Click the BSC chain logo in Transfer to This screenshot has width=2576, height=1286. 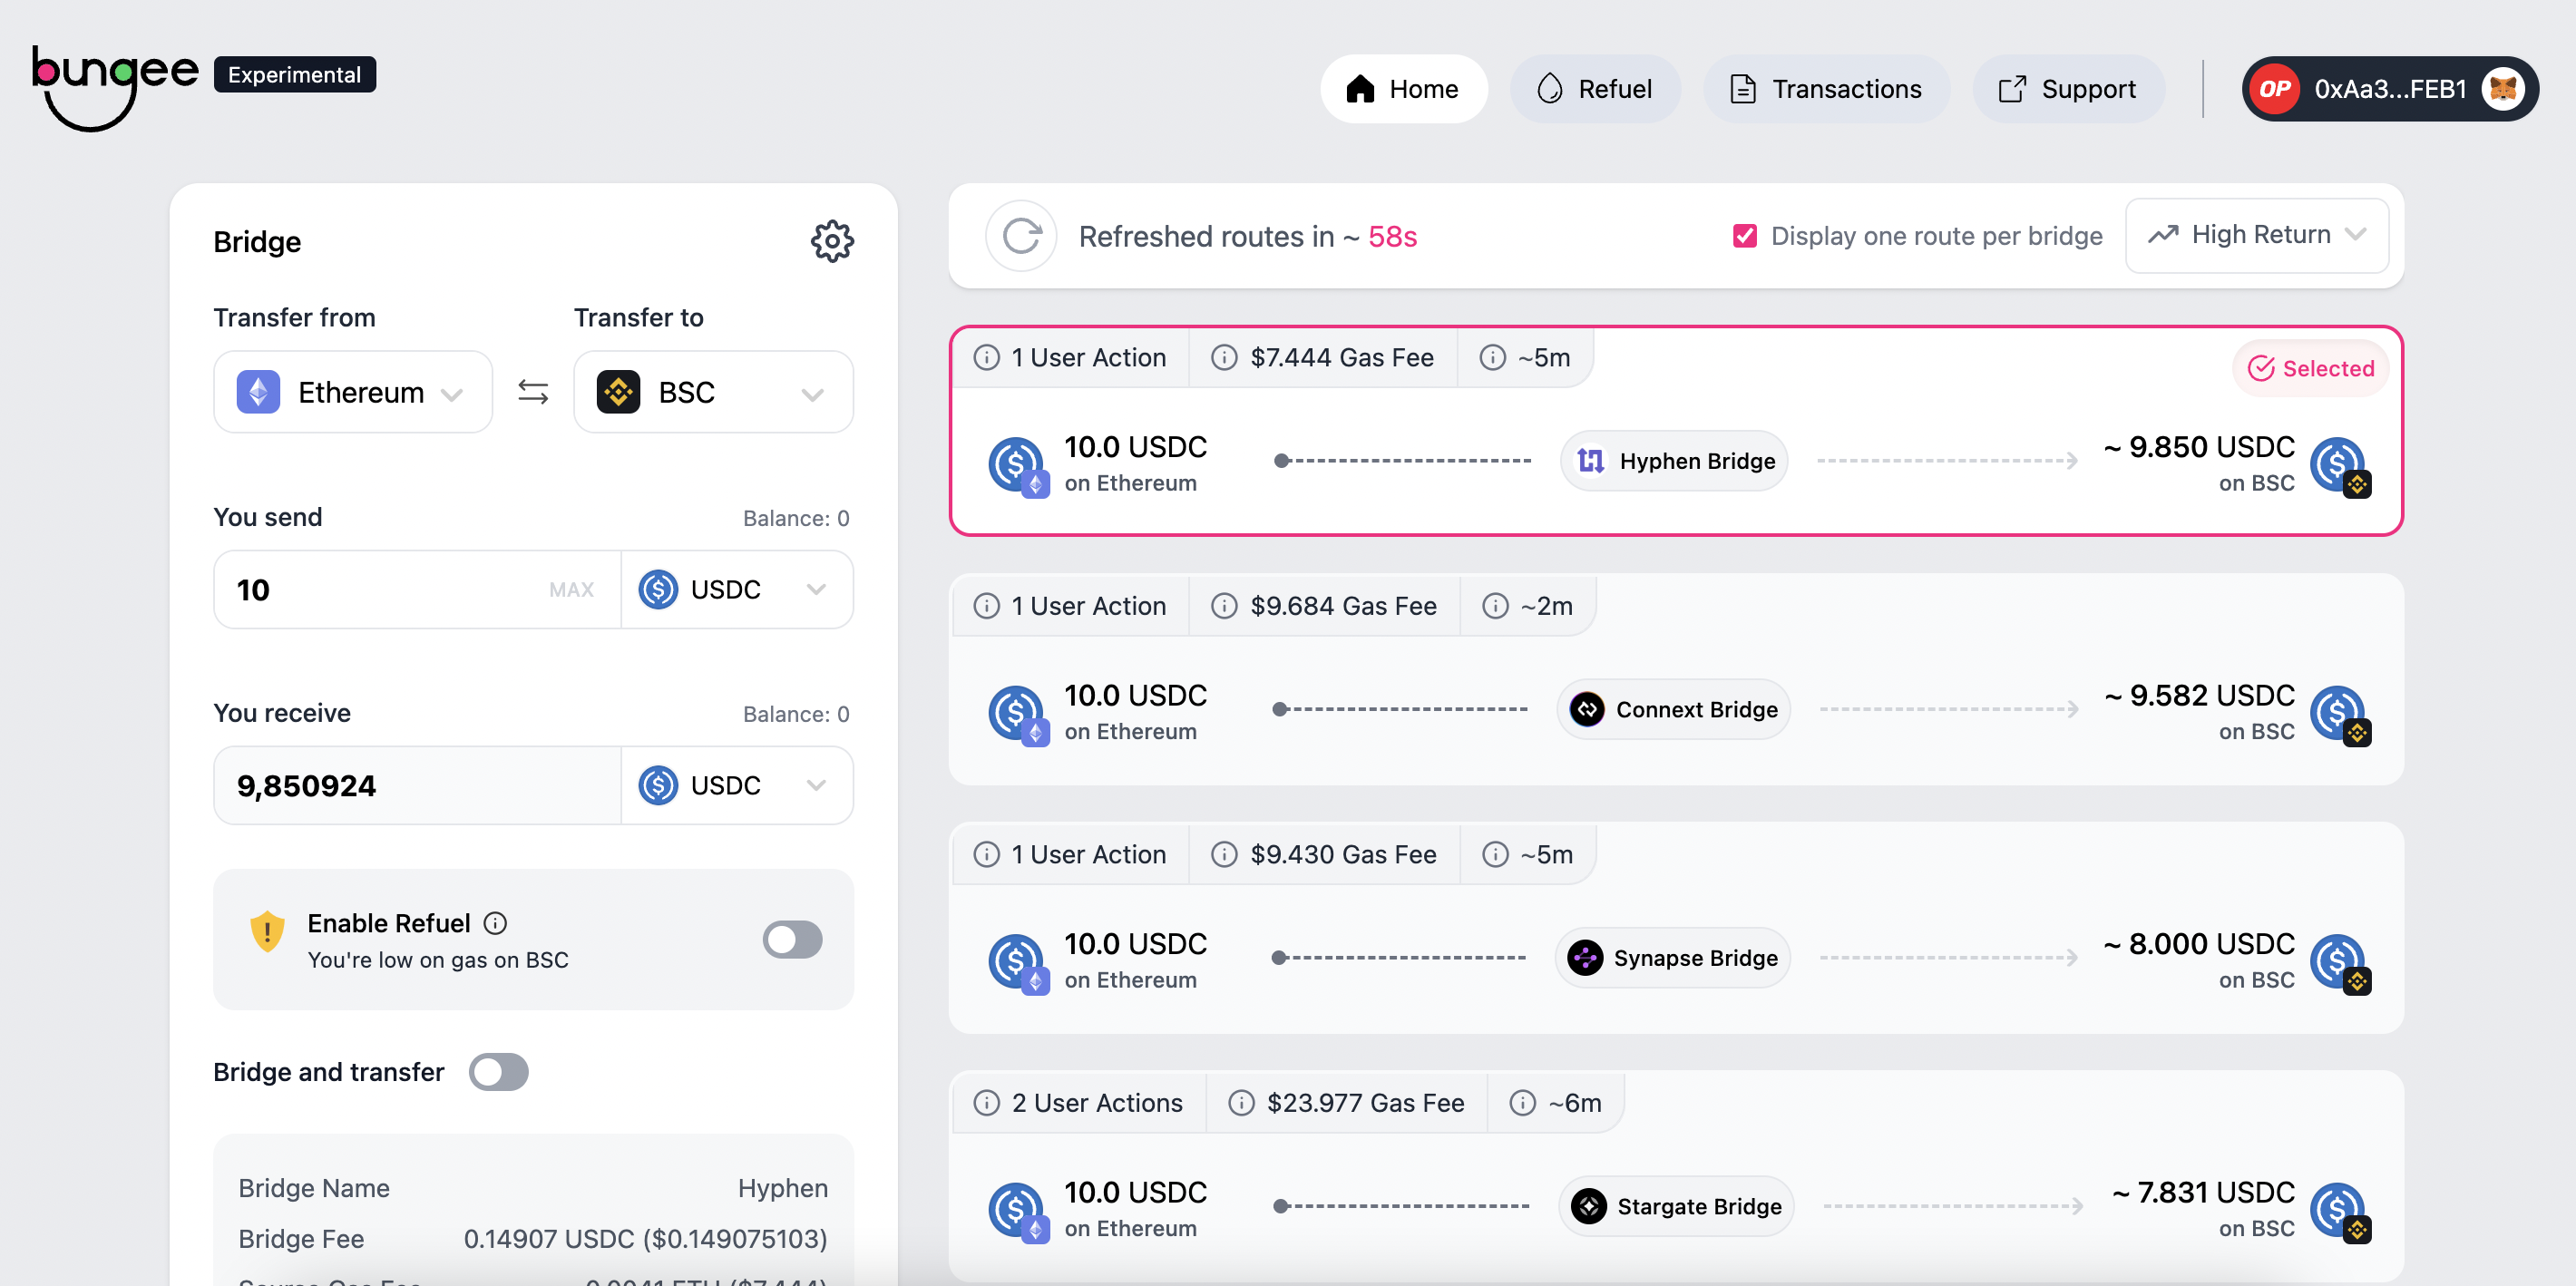(618, 392)
